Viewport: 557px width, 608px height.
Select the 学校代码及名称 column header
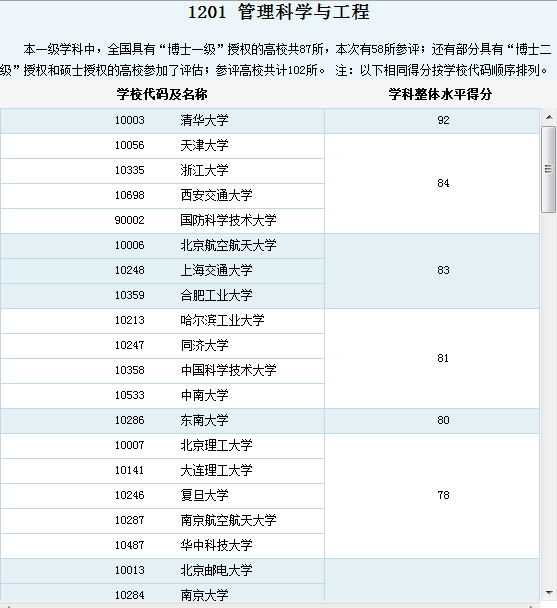[x=162, y=94]
